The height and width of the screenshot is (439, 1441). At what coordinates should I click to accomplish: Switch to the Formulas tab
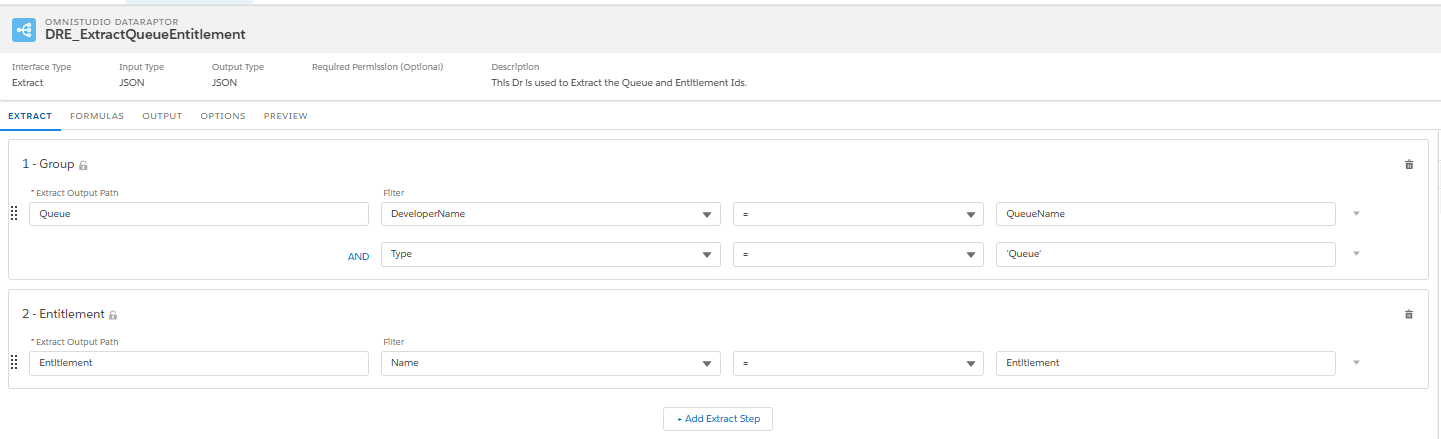pyautogui.click(x=97, y=116)
